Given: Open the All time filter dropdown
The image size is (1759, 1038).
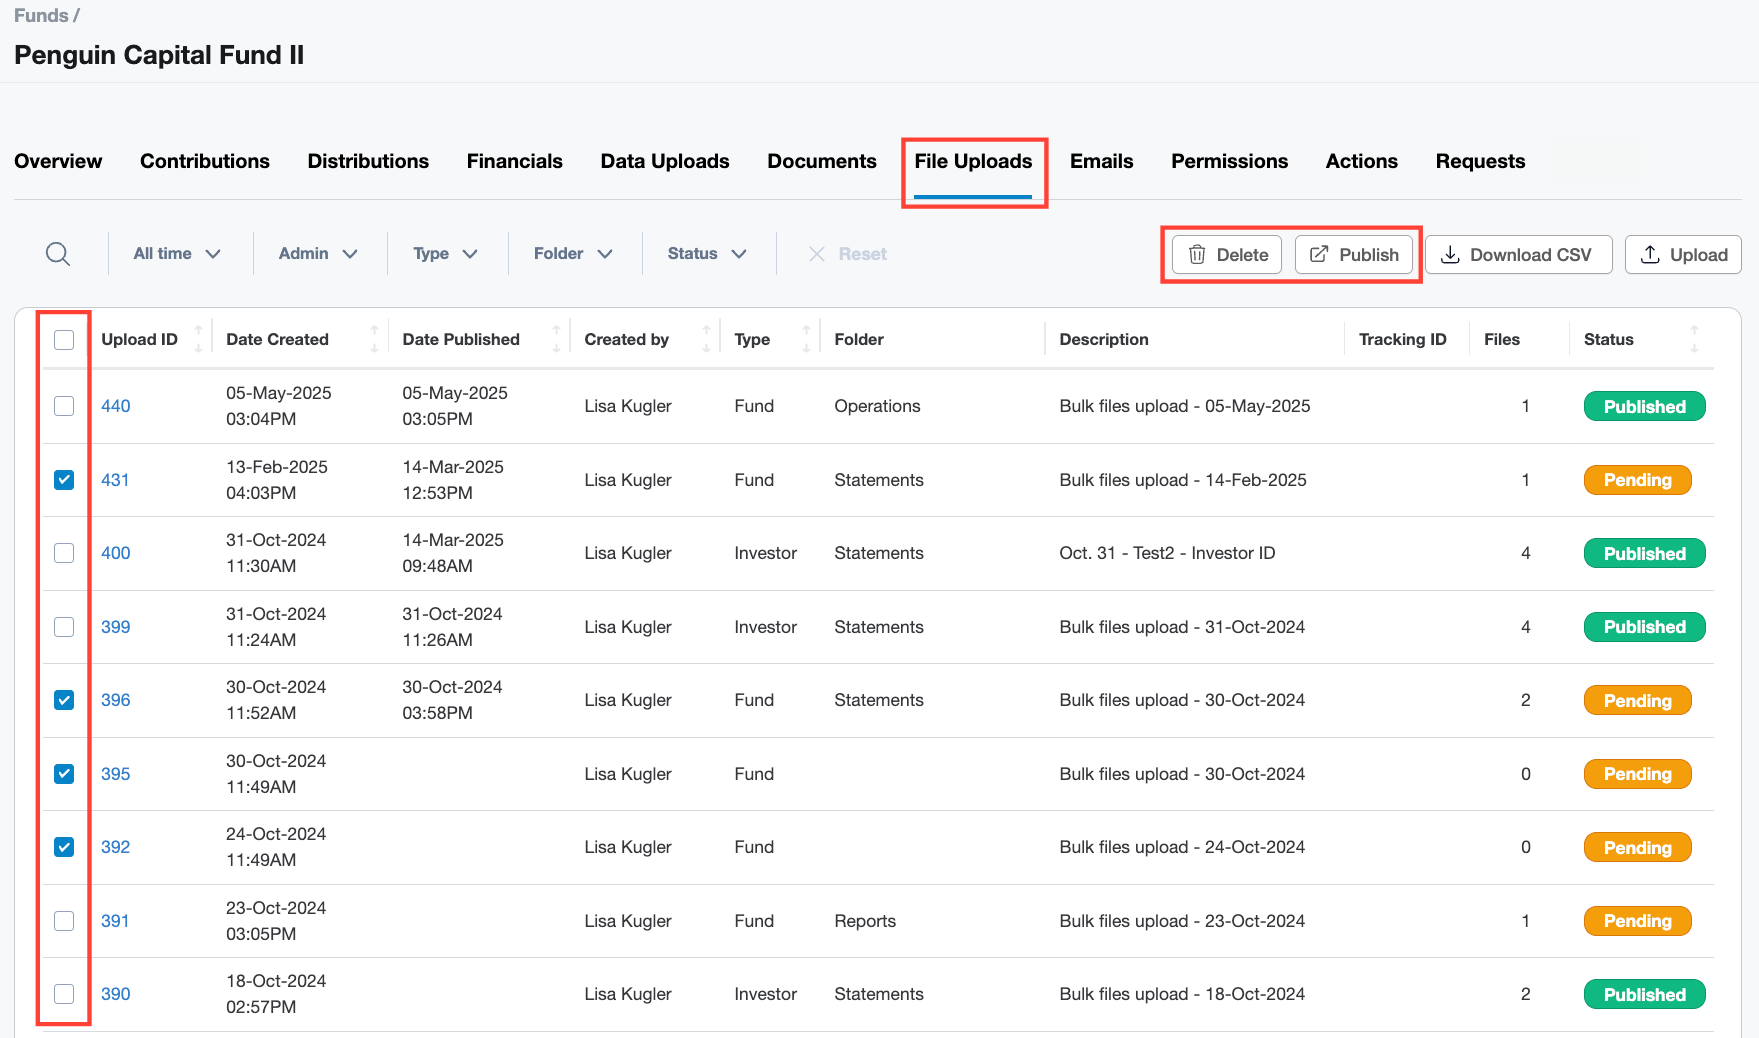Looking at the screenshot, I should coord(177,254).
